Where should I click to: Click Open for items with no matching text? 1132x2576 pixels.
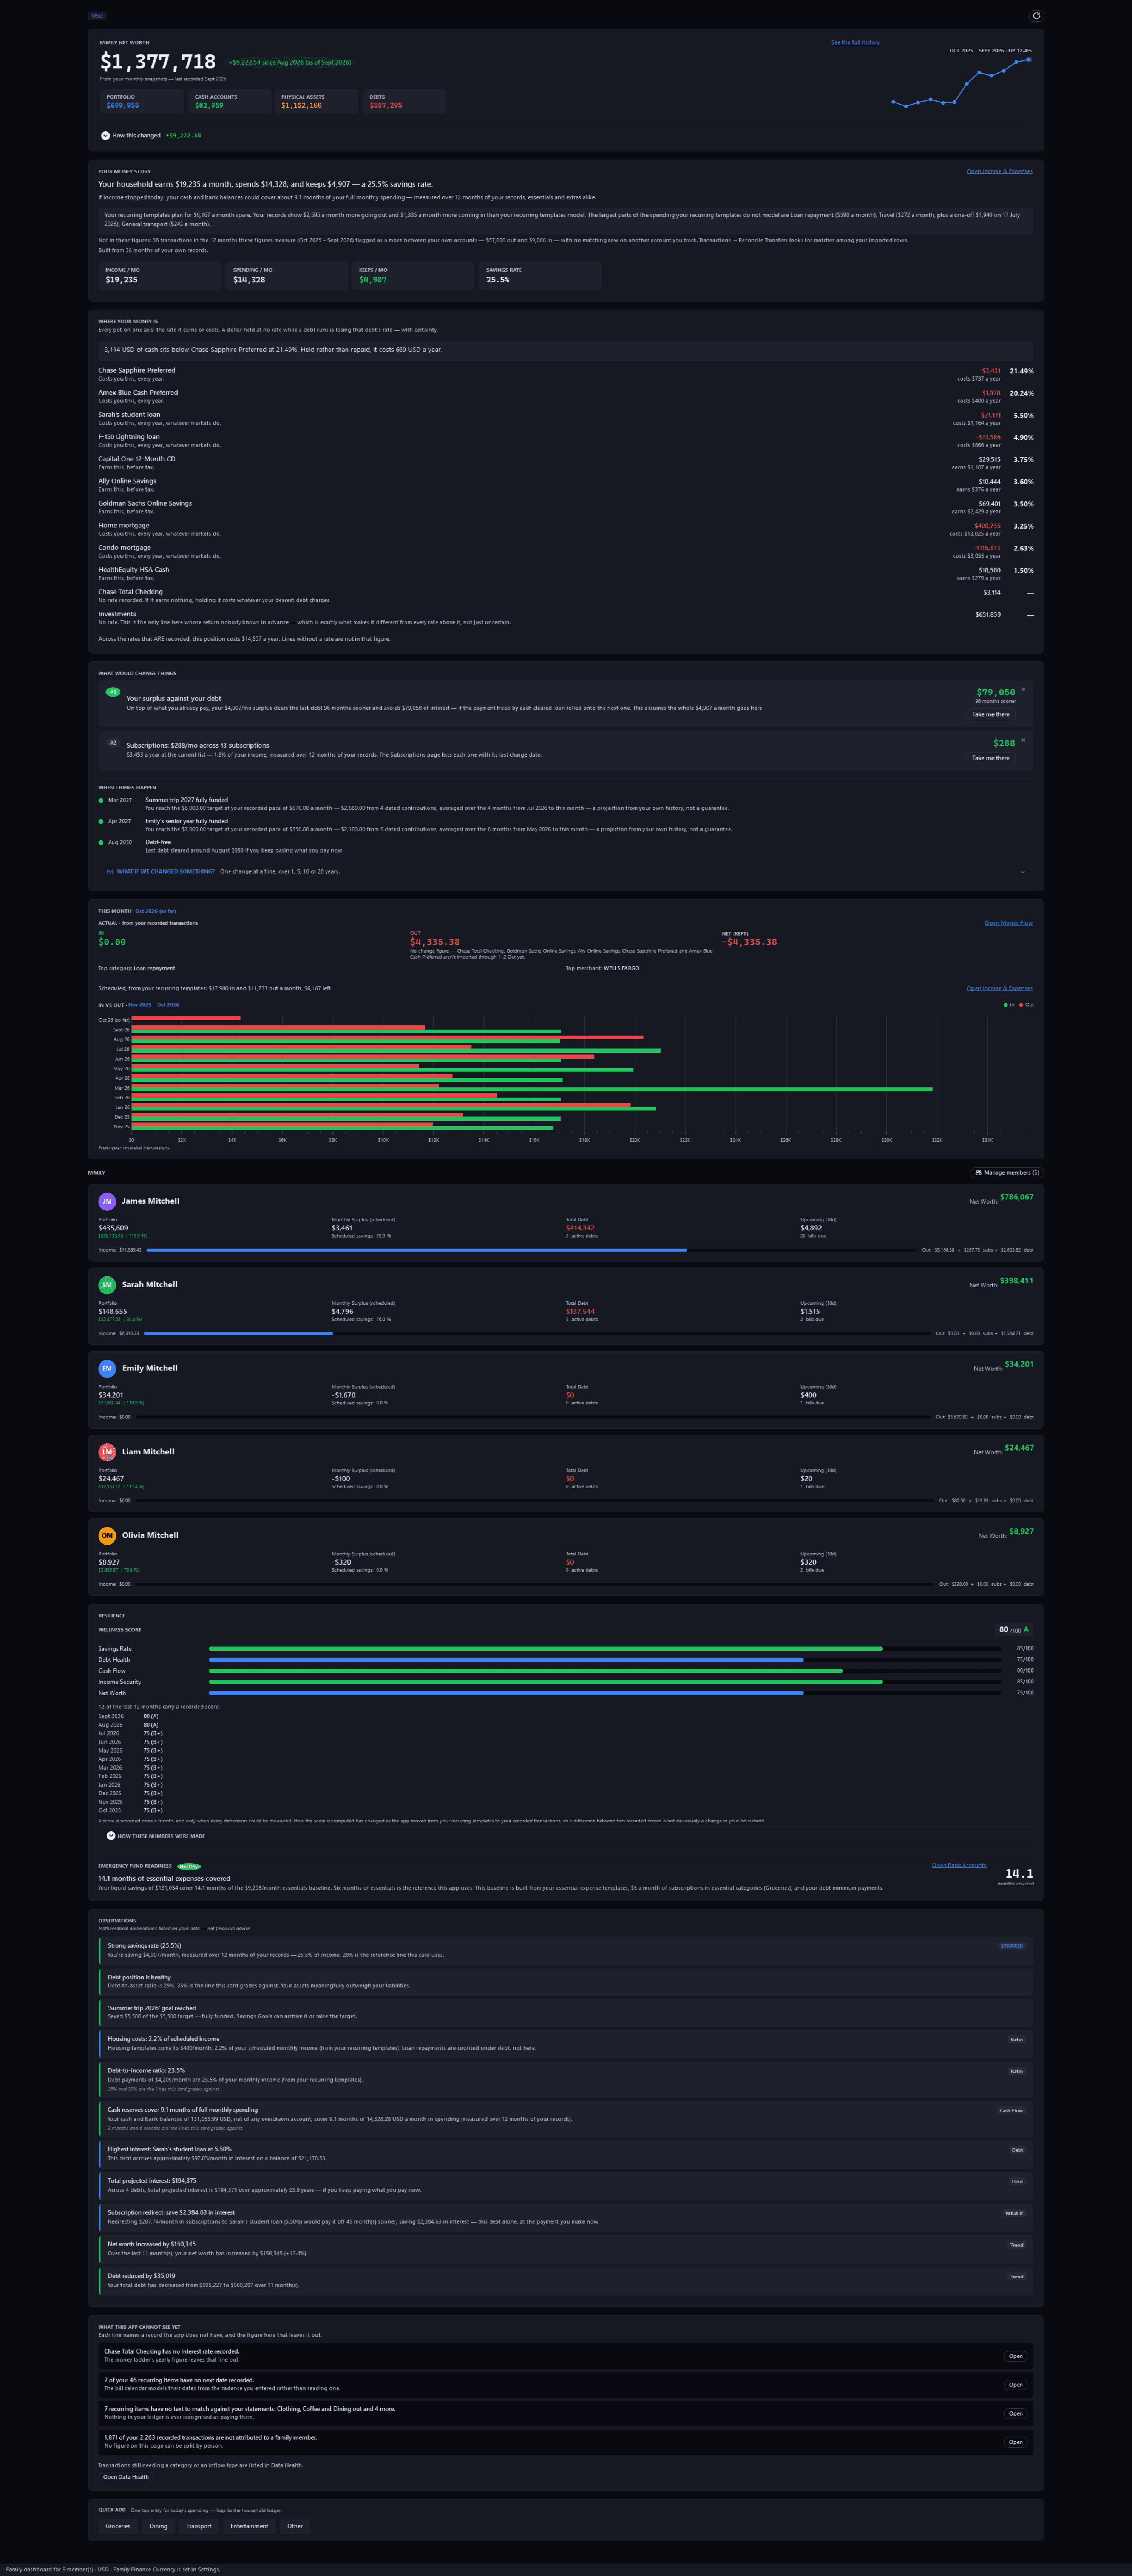pyautogui.click(x=1016, y=2414)
